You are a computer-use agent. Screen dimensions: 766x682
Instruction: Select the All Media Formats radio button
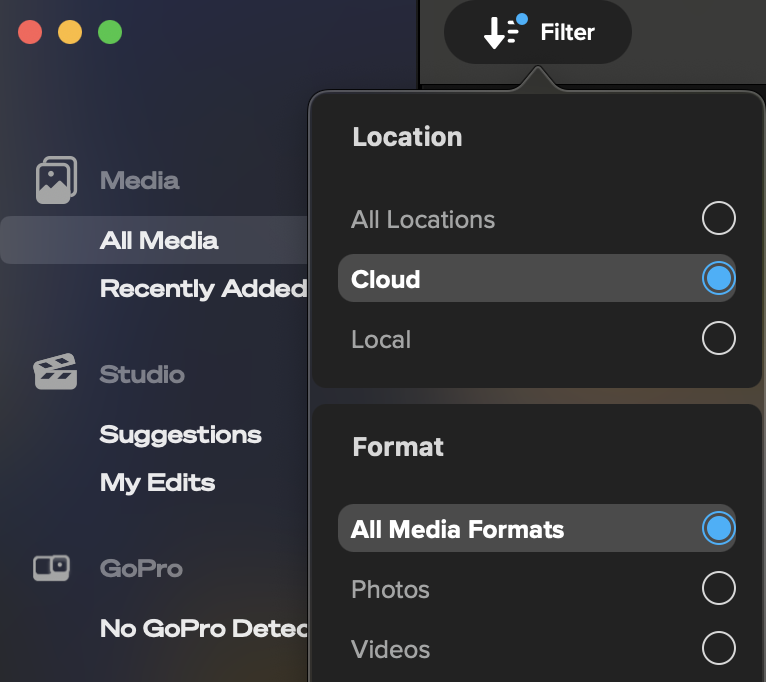tap(718, 528)
